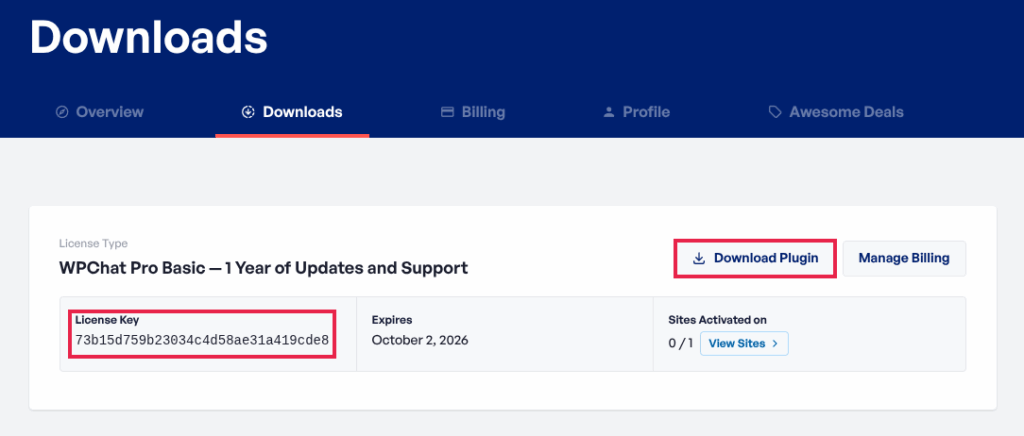Click the download circle icon in Downloads tab
Screen dimensions: 1024x436
click(x=248, y=112)
